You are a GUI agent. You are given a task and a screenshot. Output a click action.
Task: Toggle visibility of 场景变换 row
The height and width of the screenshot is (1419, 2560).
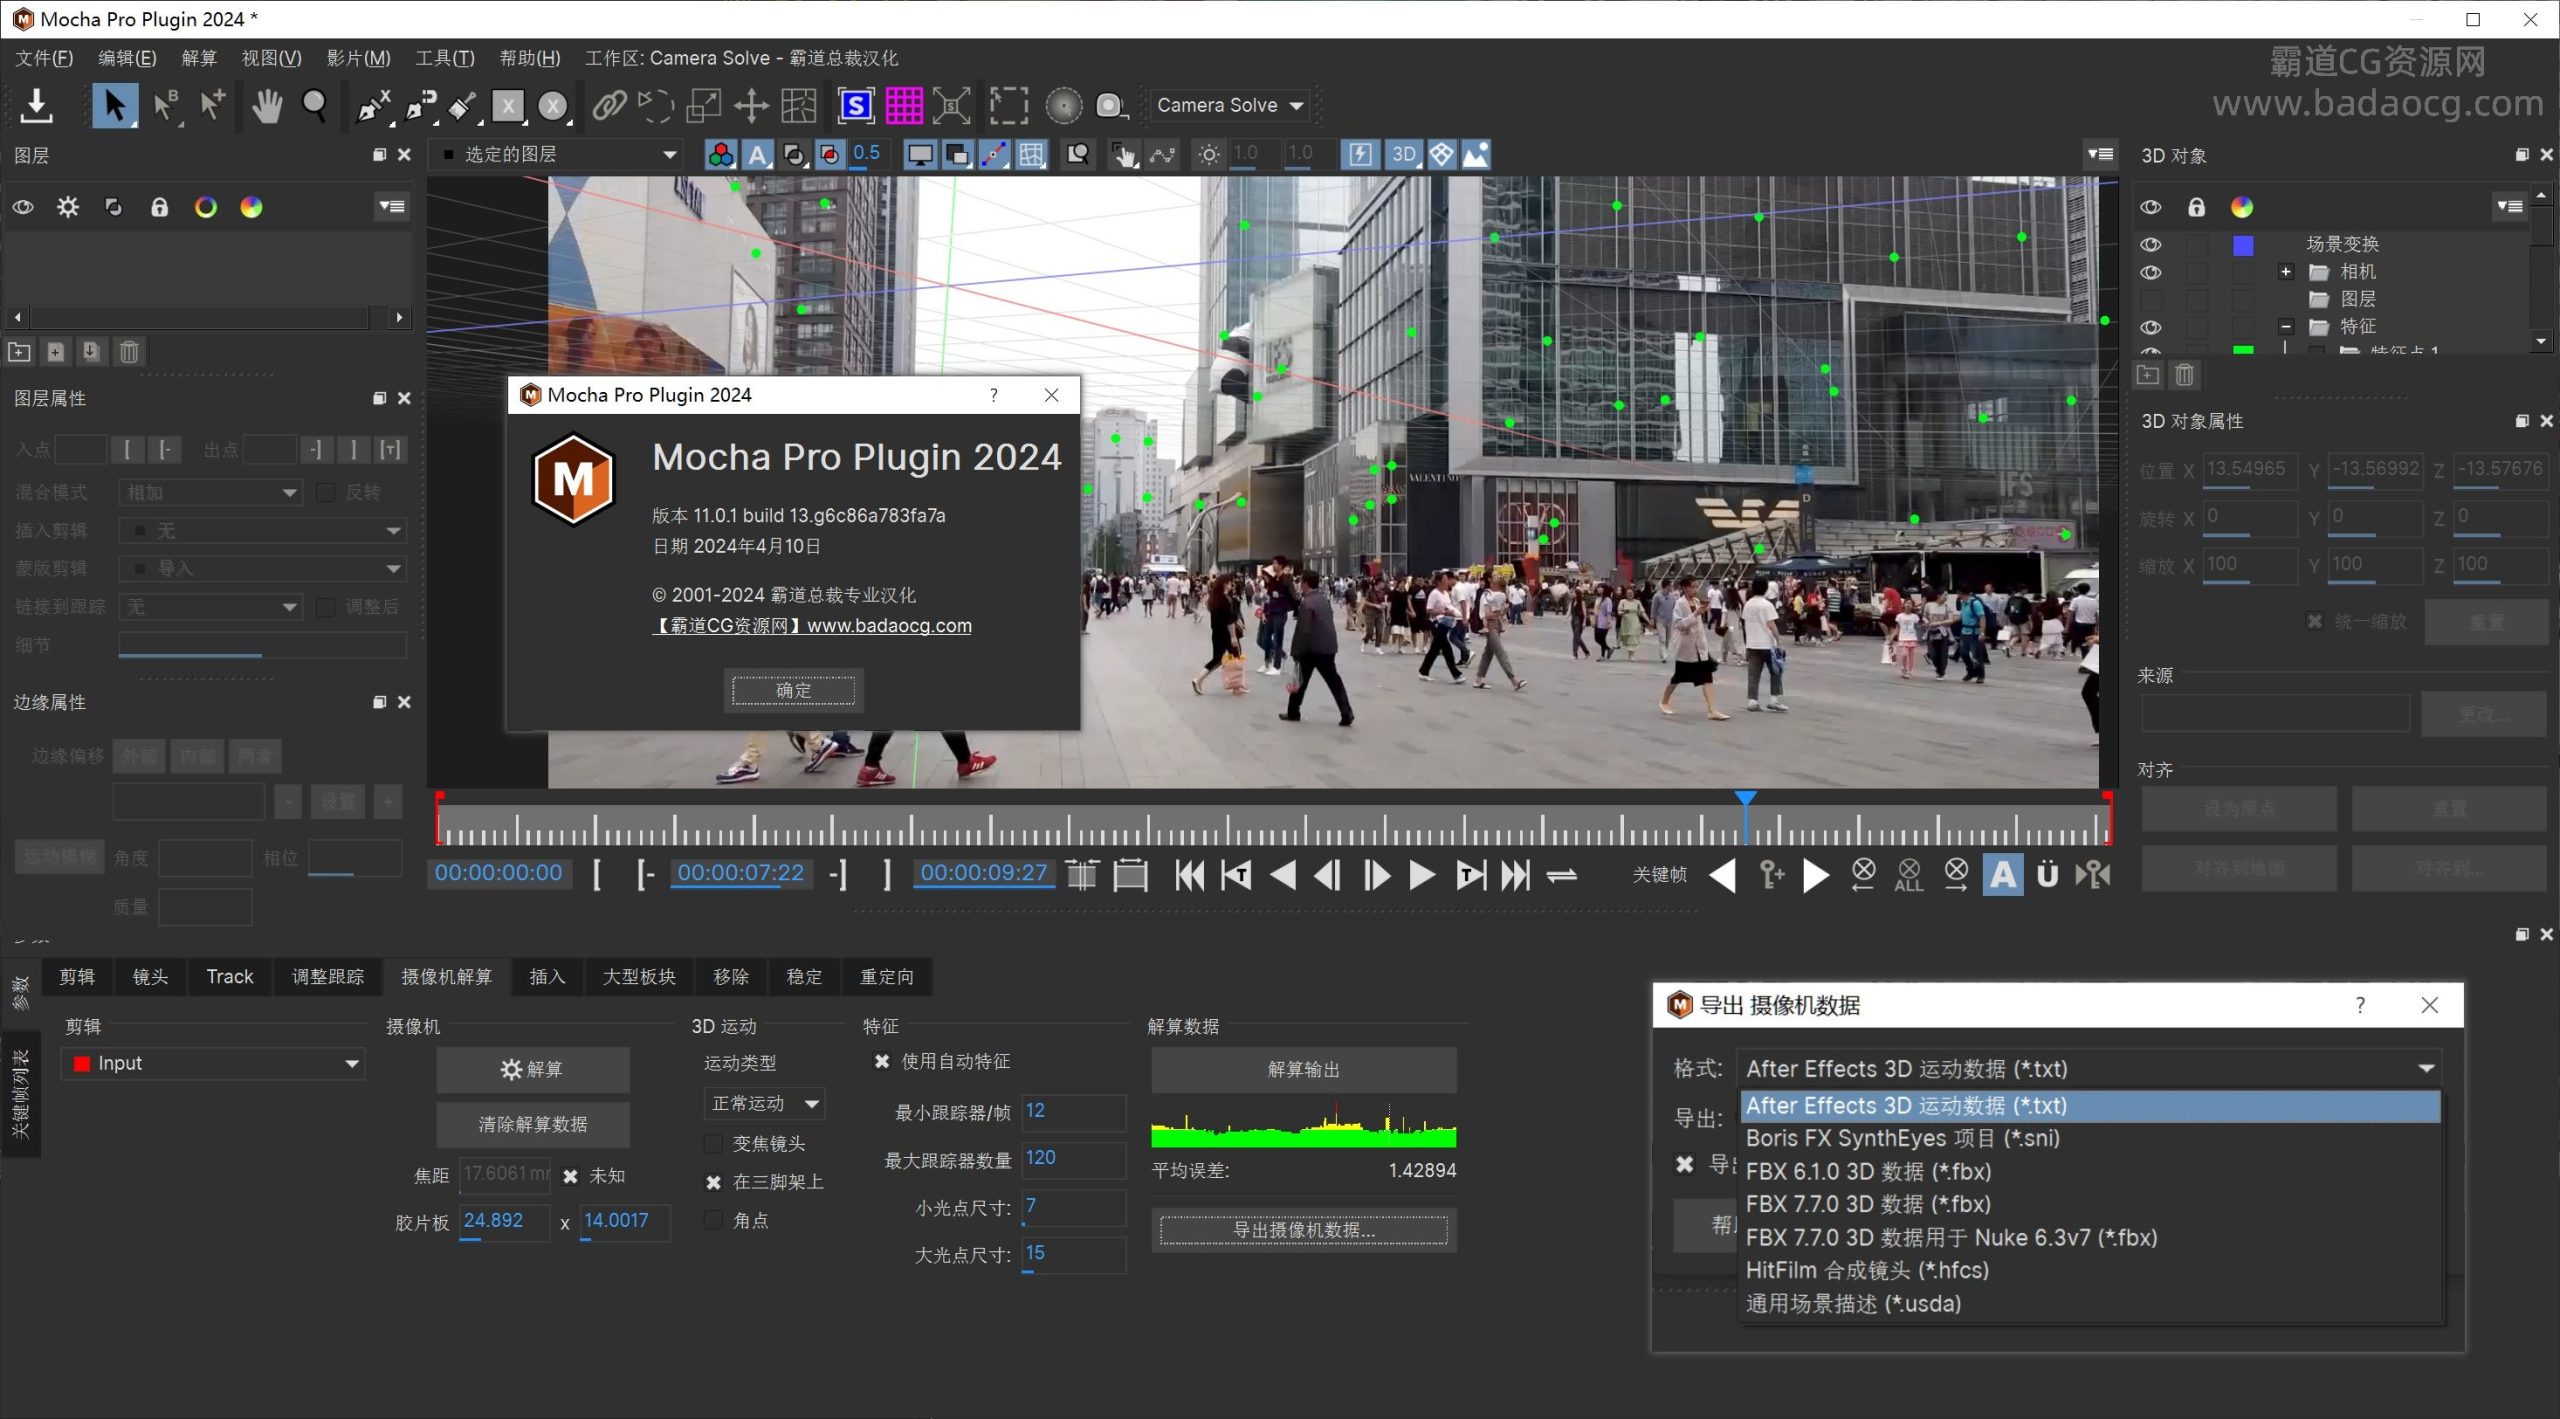2151,244
